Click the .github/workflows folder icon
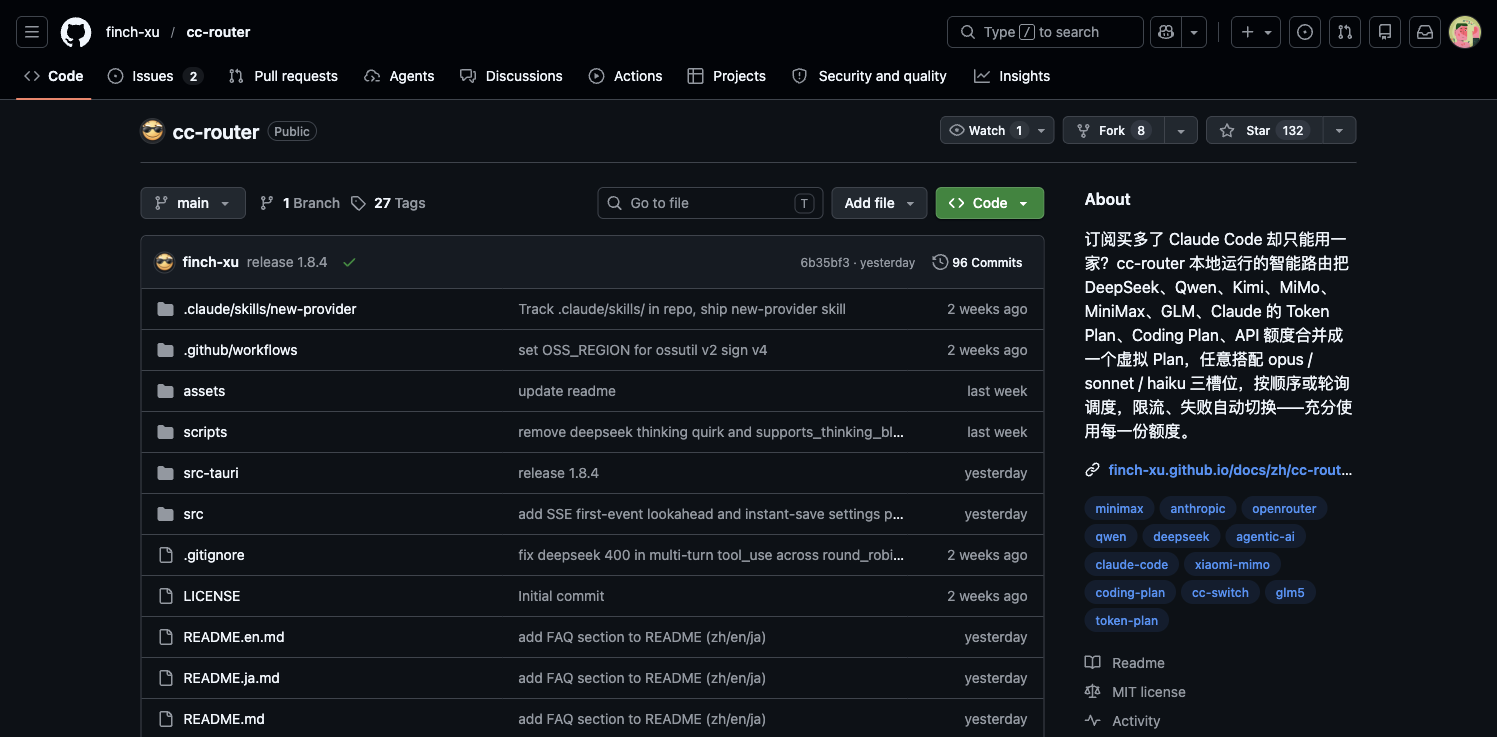This screenshot has height=737, width=1497. tap(165, 350)
